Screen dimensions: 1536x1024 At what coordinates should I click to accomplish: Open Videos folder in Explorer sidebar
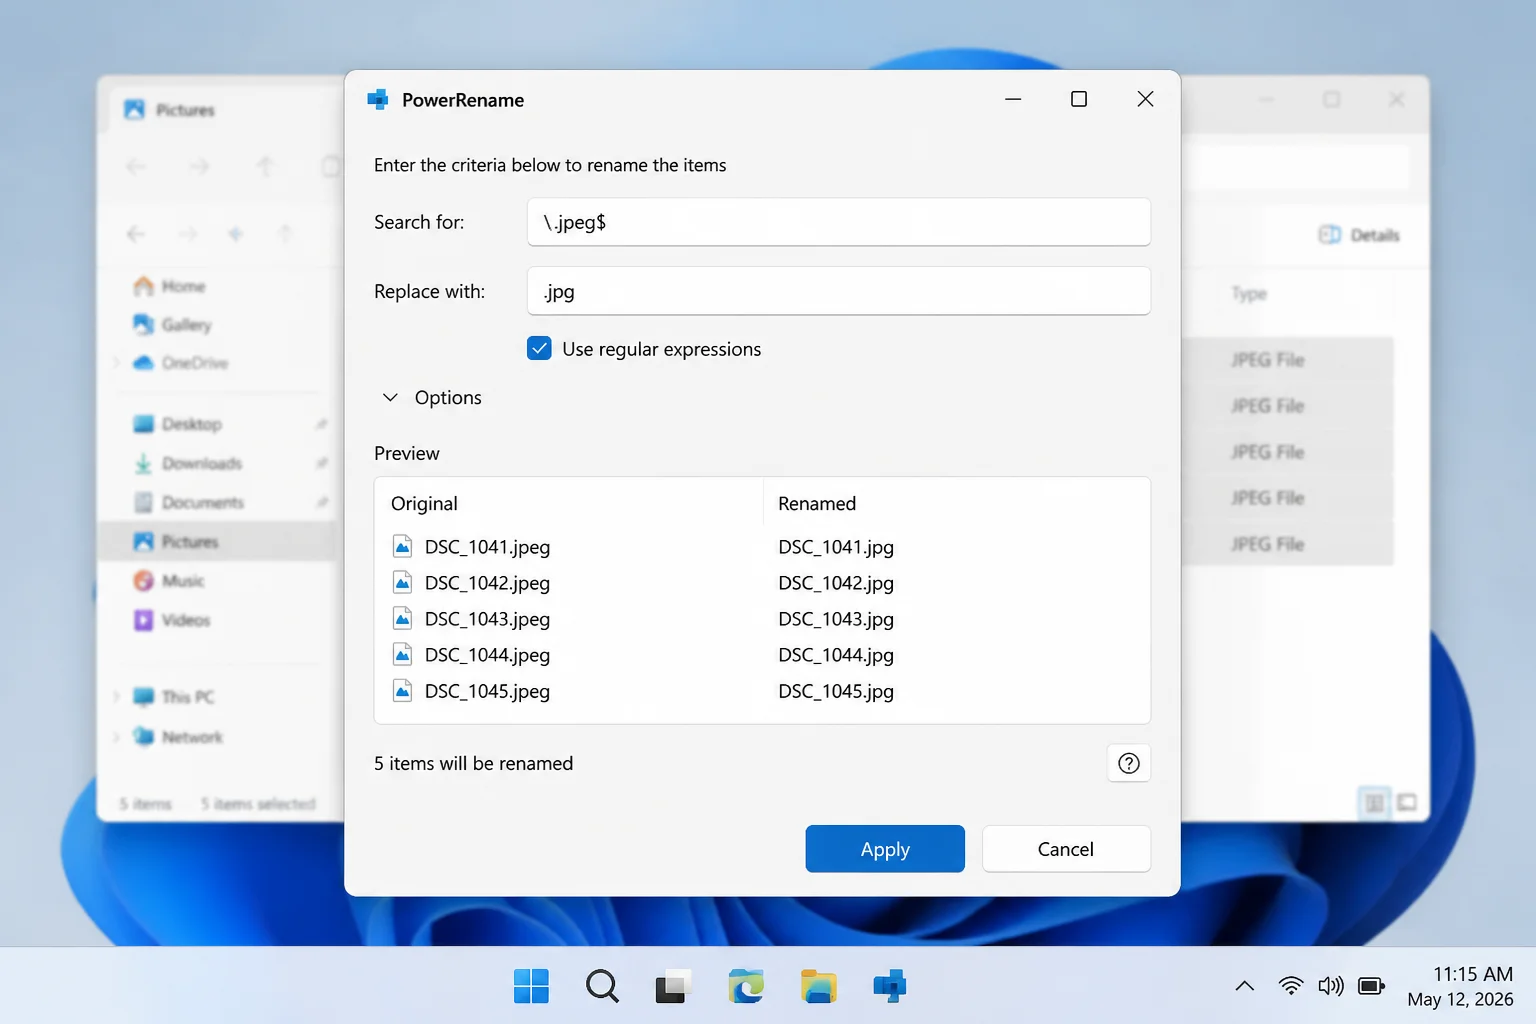[x=172, y=620]
